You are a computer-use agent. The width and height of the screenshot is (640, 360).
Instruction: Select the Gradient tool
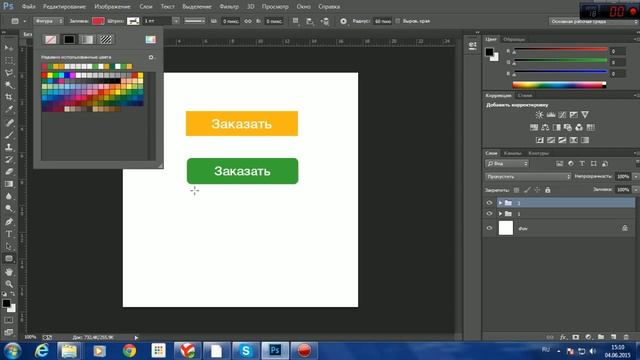click(9, 184)
